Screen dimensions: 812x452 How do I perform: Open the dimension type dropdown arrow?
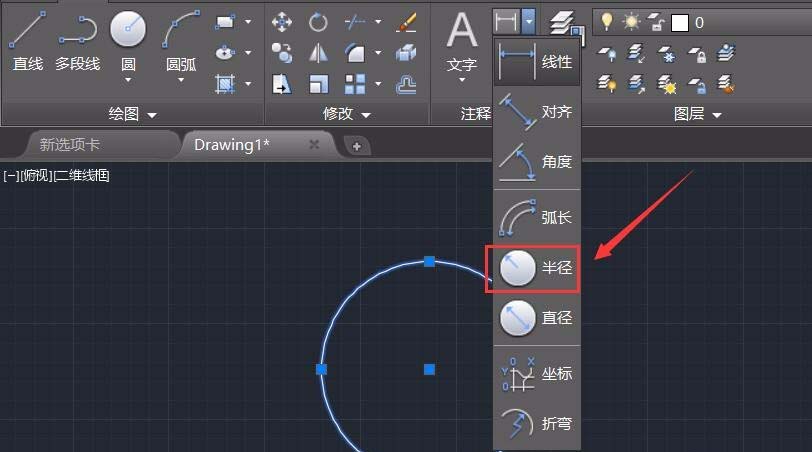click(528, 22)
